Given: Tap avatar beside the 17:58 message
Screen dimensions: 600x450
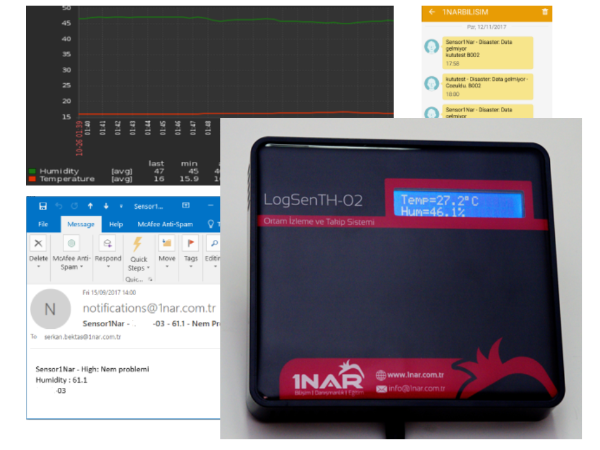Looking at the screenshot, I should 432,46.
